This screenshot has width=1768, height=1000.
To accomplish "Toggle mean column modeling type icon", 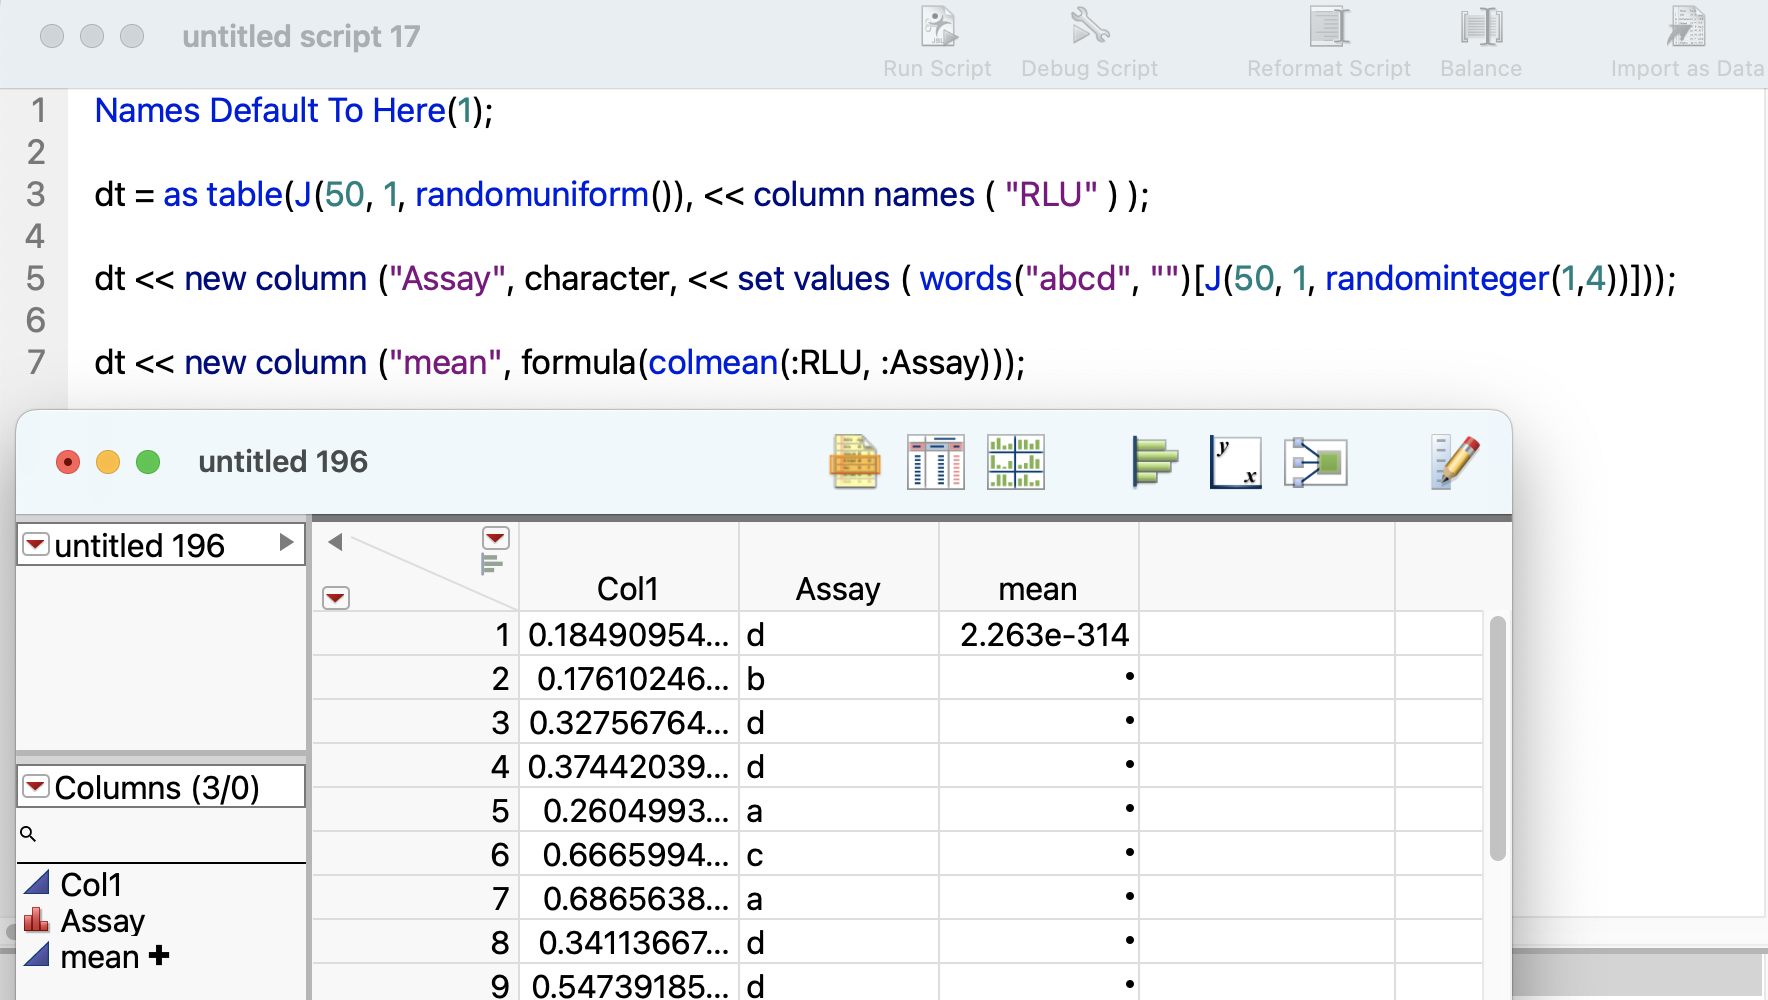I will (37, 956).
